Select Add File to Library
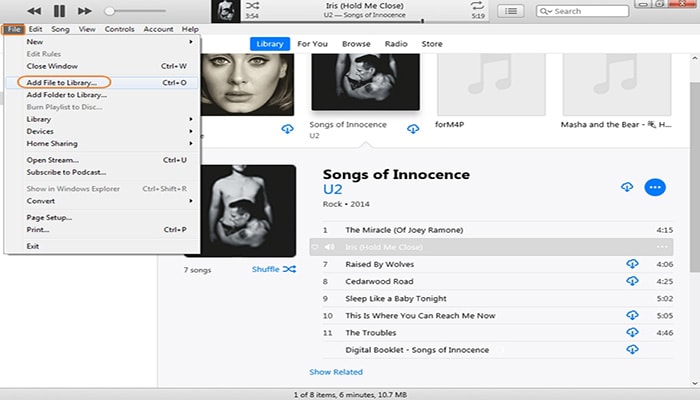This screenshot has width=700, height=400. pyautogui.click(x=102, y=83)
